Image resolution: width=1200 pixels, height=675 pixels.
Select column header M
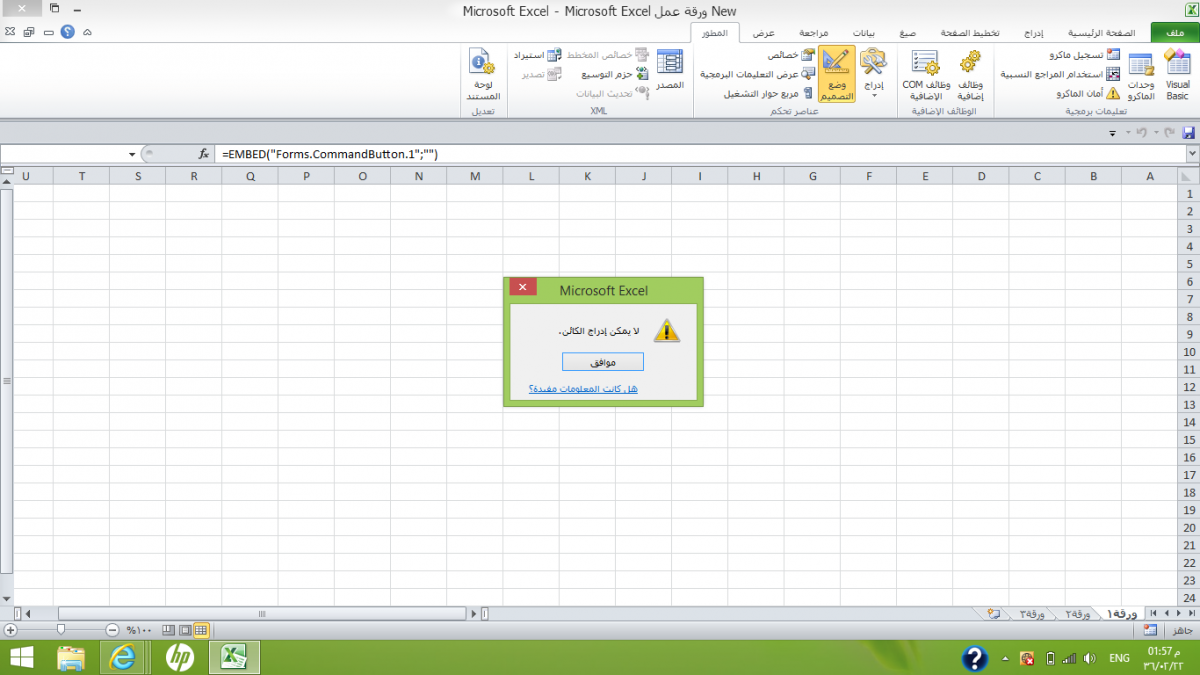[474, 176]
